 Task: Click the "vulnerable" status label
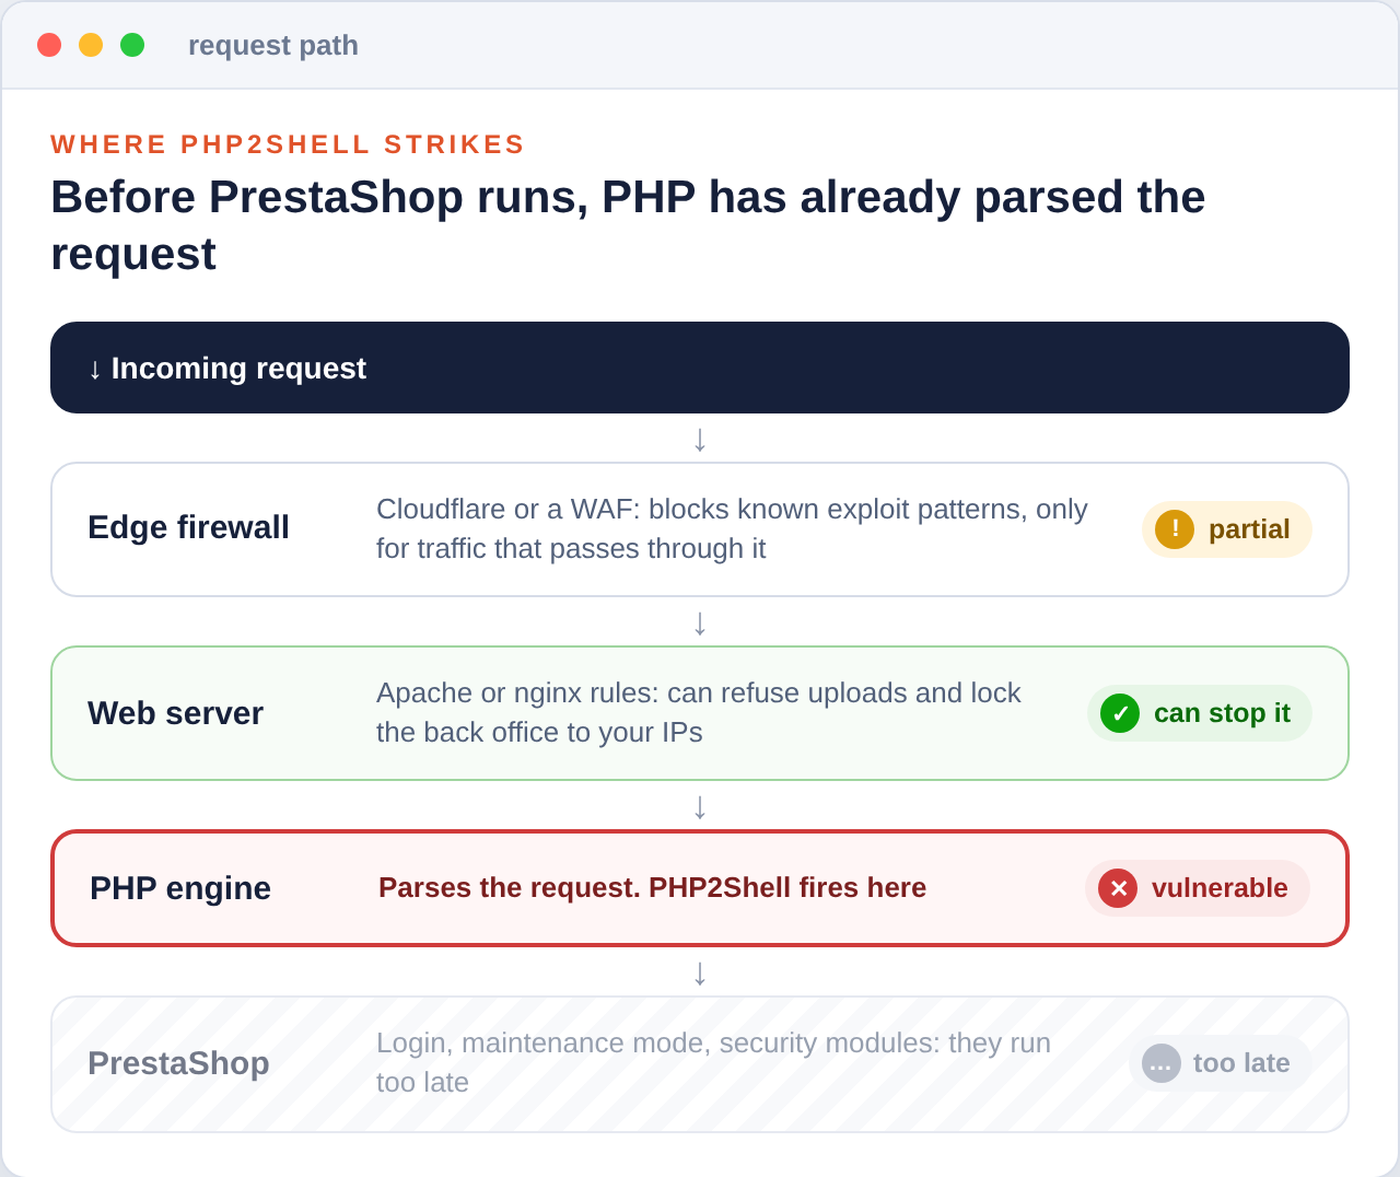coord(1220,888)
